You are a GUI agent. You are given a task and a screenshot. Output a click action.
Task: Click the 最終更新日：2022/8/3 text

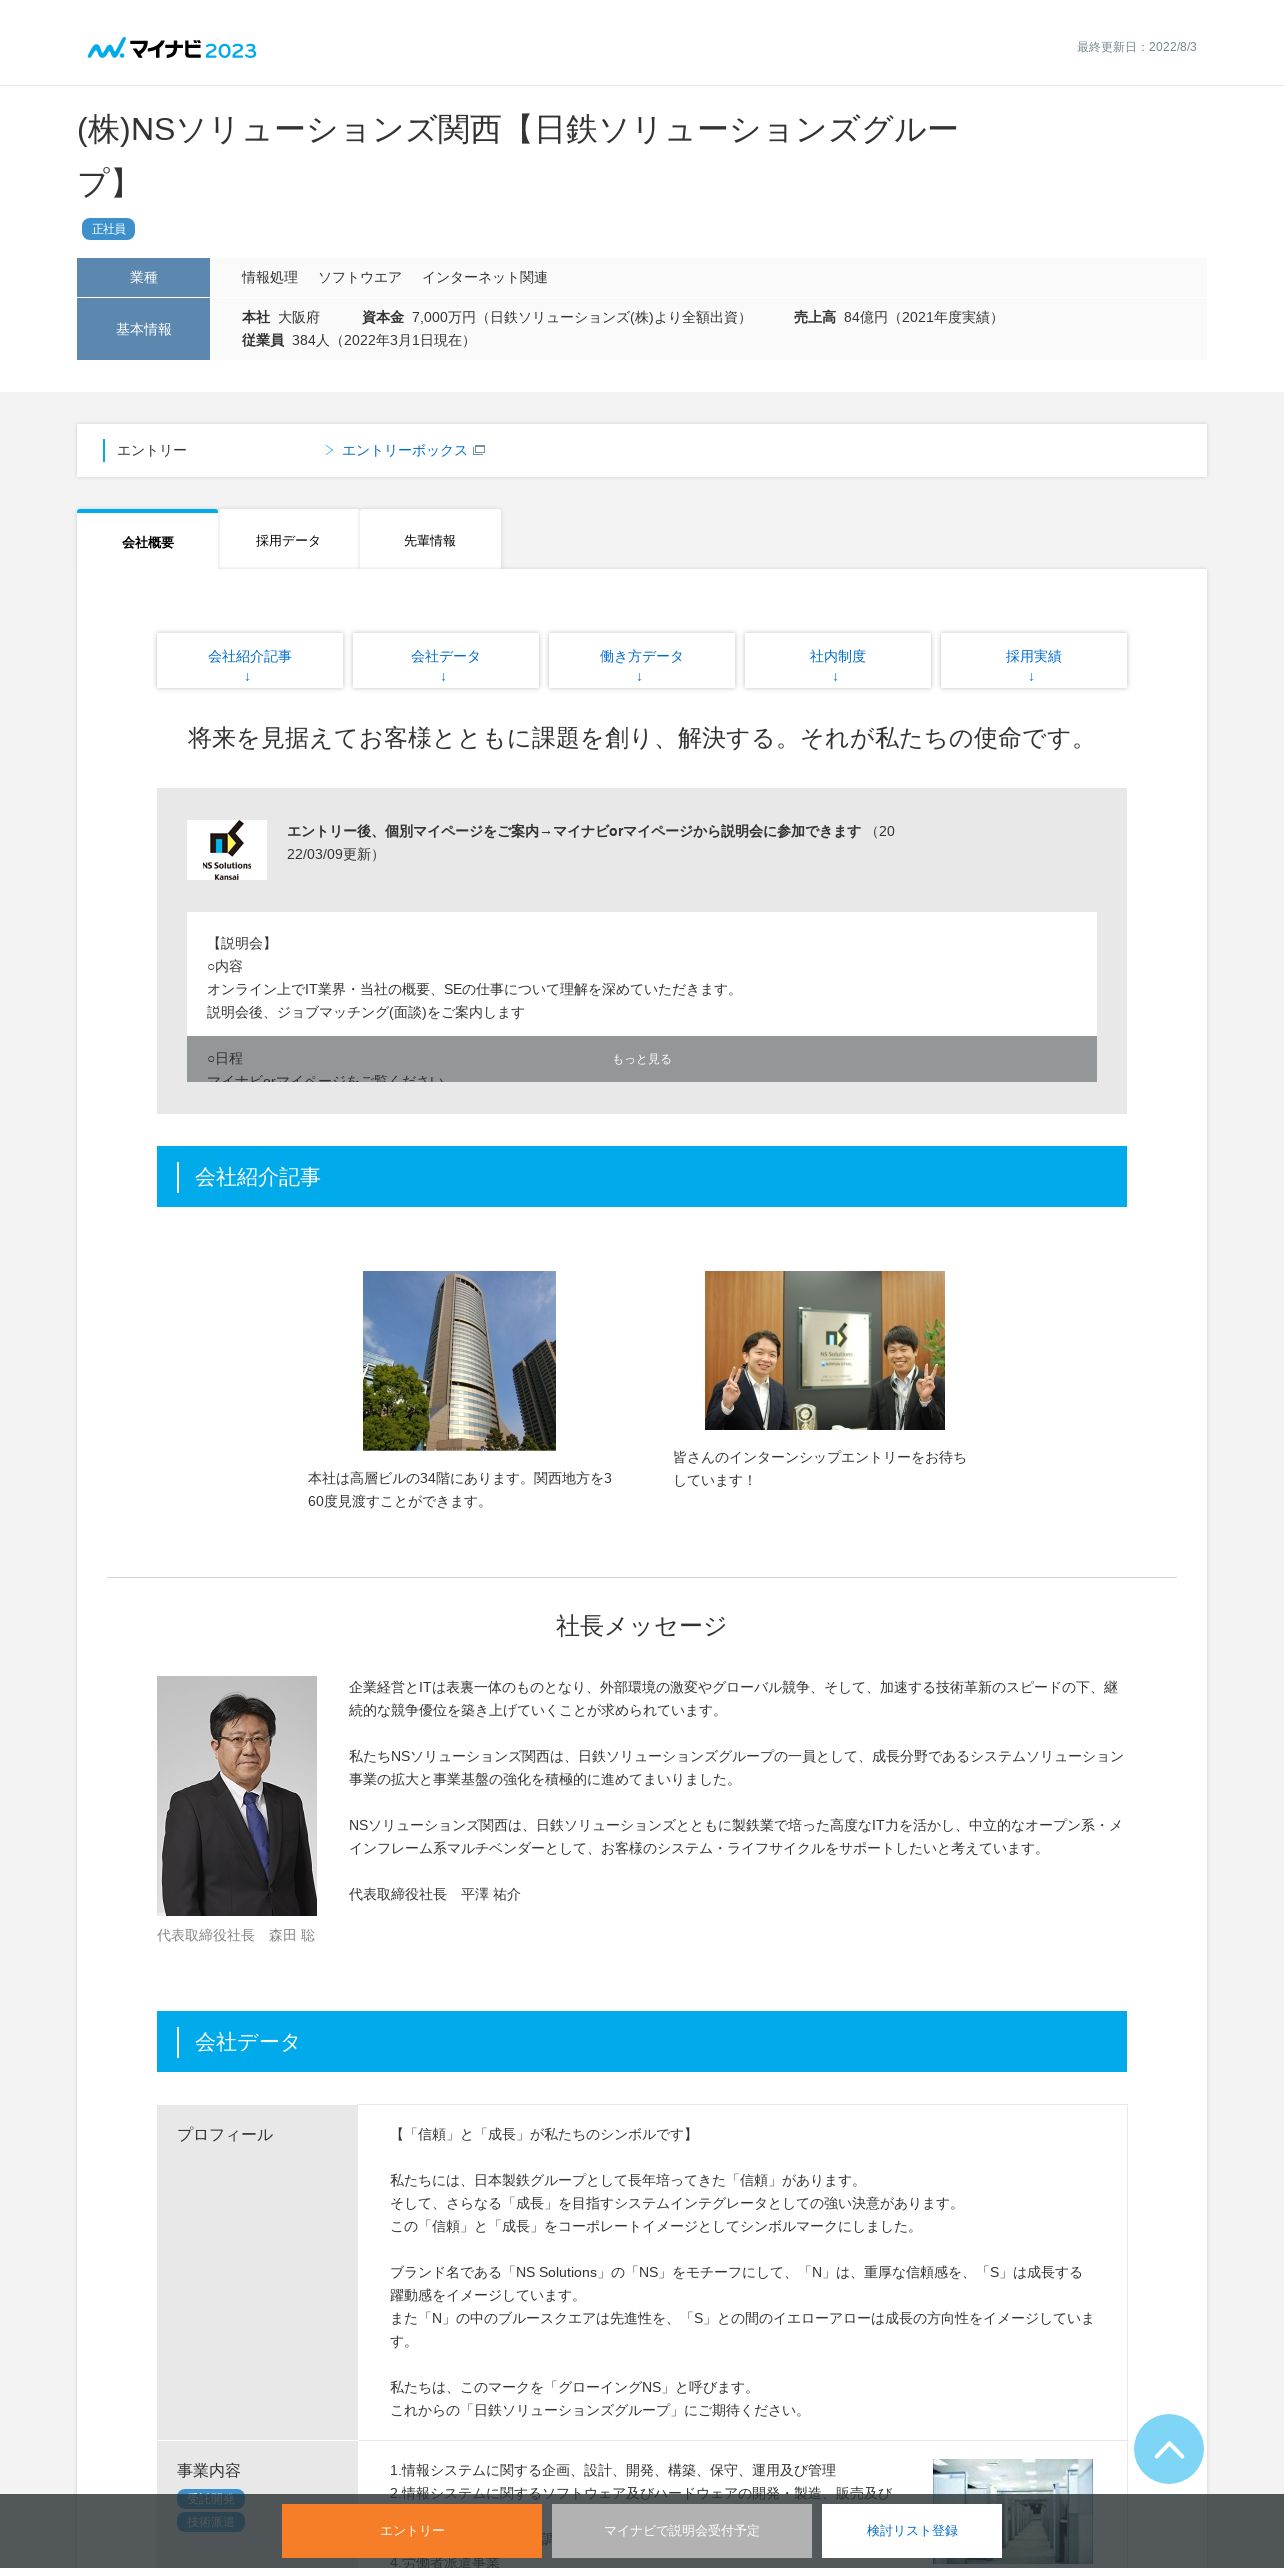(1137, 47)
